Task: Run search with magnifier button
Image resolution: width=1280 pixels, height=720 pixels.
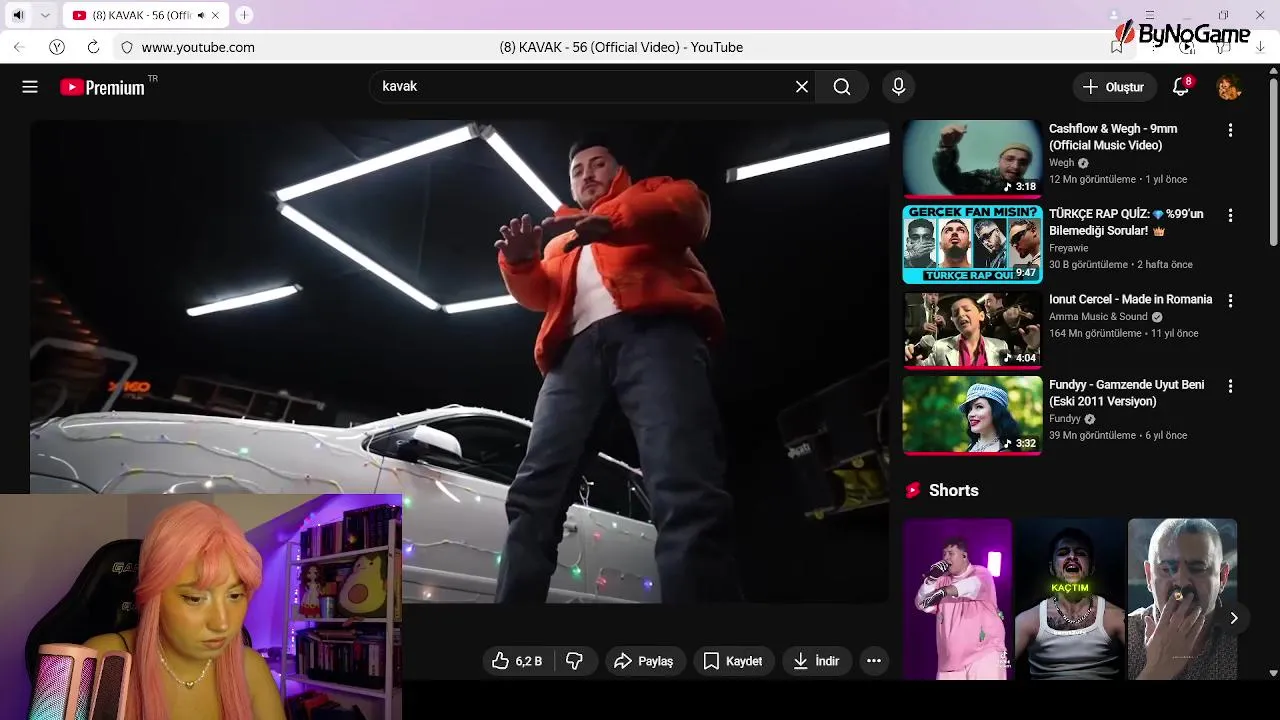Action: click(842, 87)
